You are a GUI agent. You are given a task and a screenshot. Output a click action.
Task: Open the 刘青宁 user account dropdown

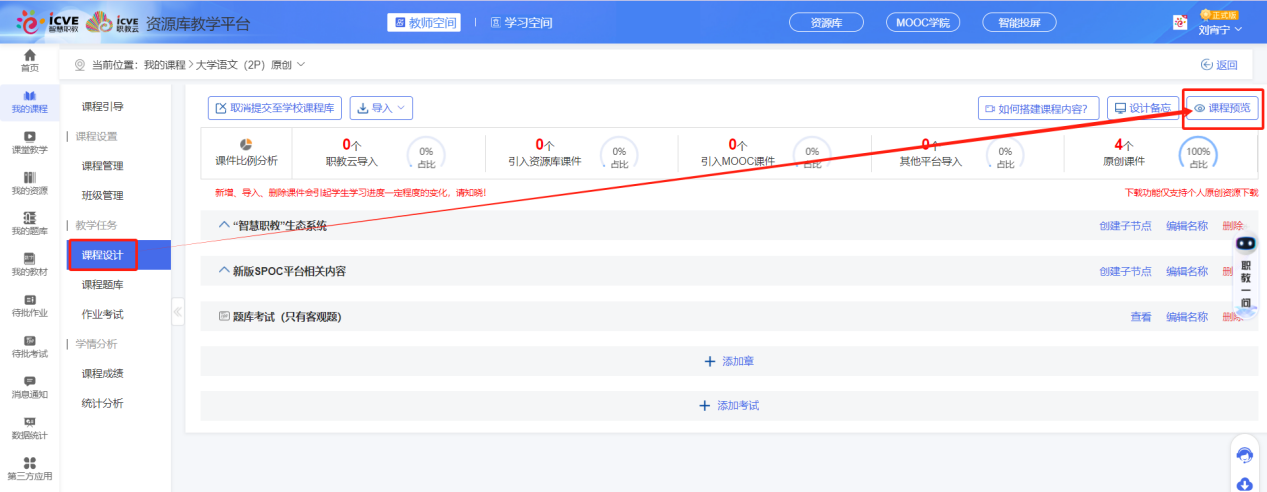tap(1220, 29)
